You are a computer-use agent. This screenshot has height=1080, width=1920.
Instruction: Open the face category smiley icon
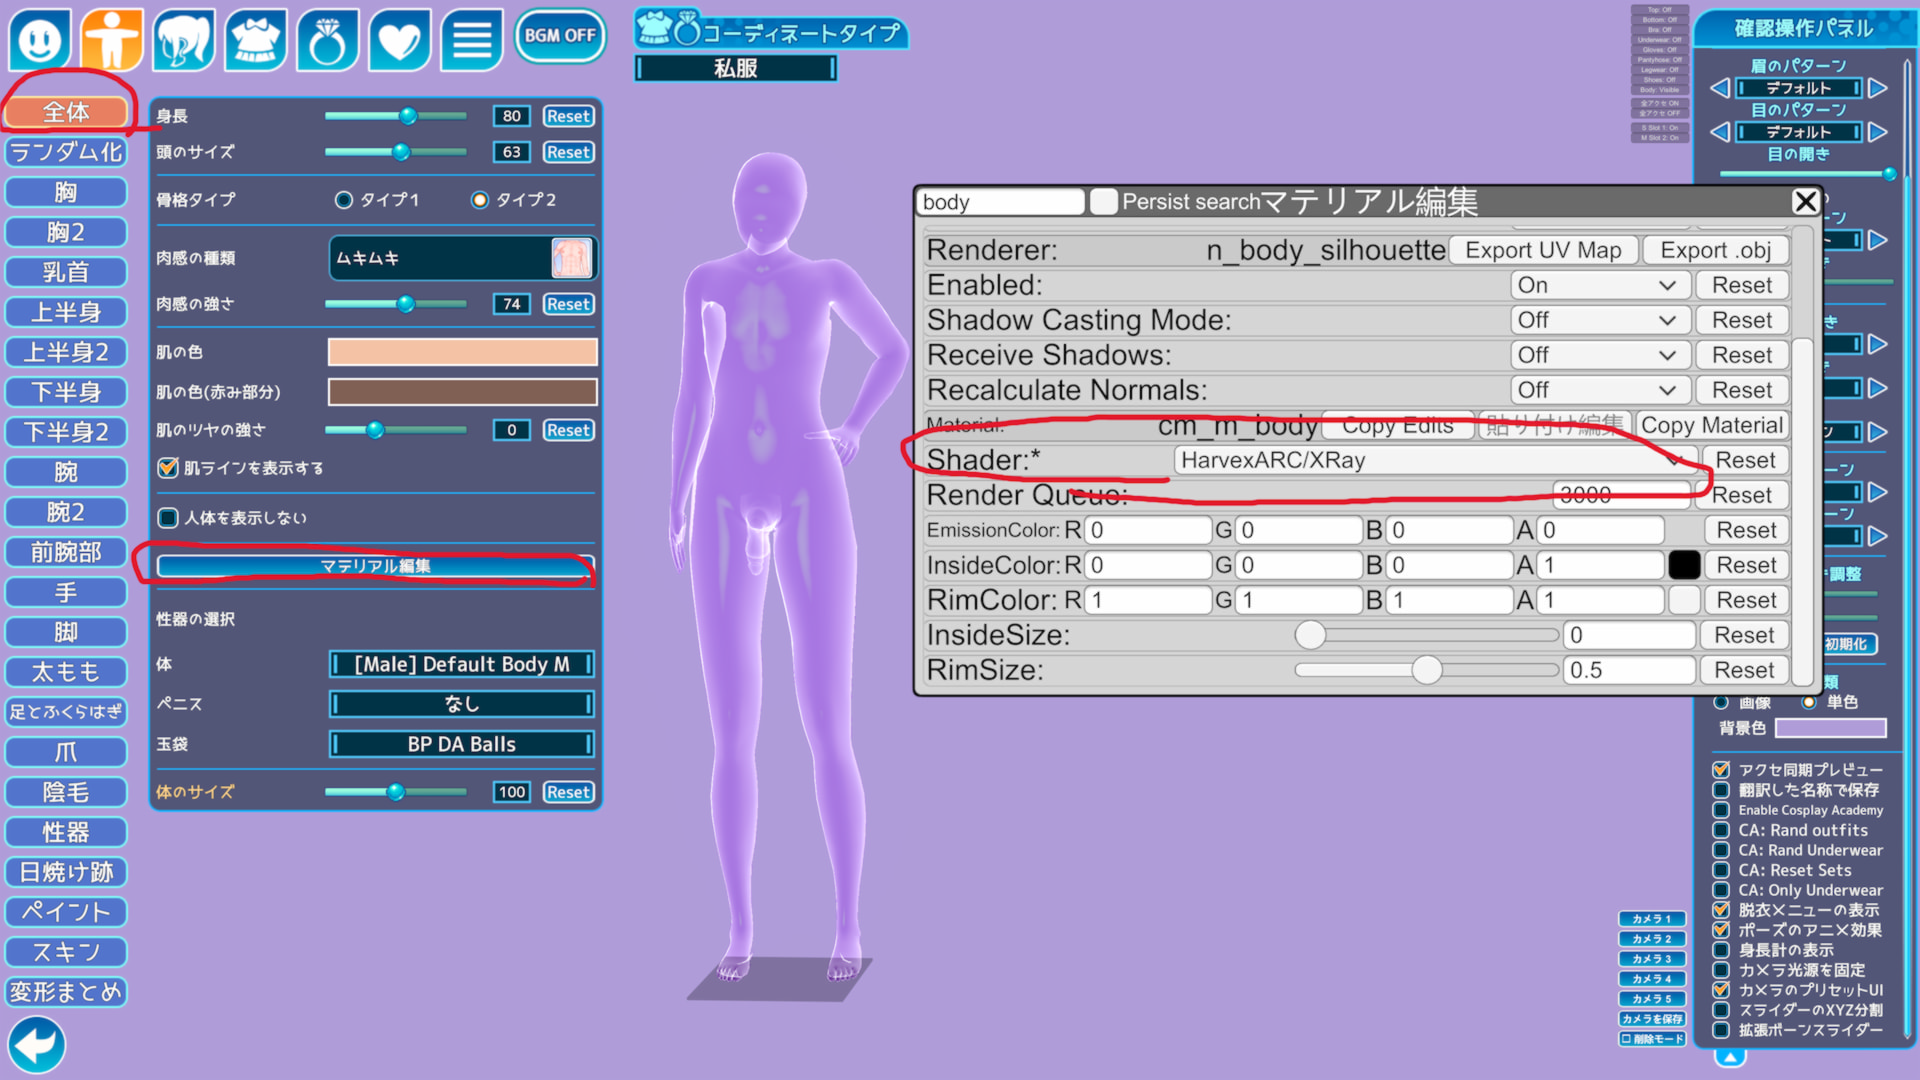coord(40,40)
